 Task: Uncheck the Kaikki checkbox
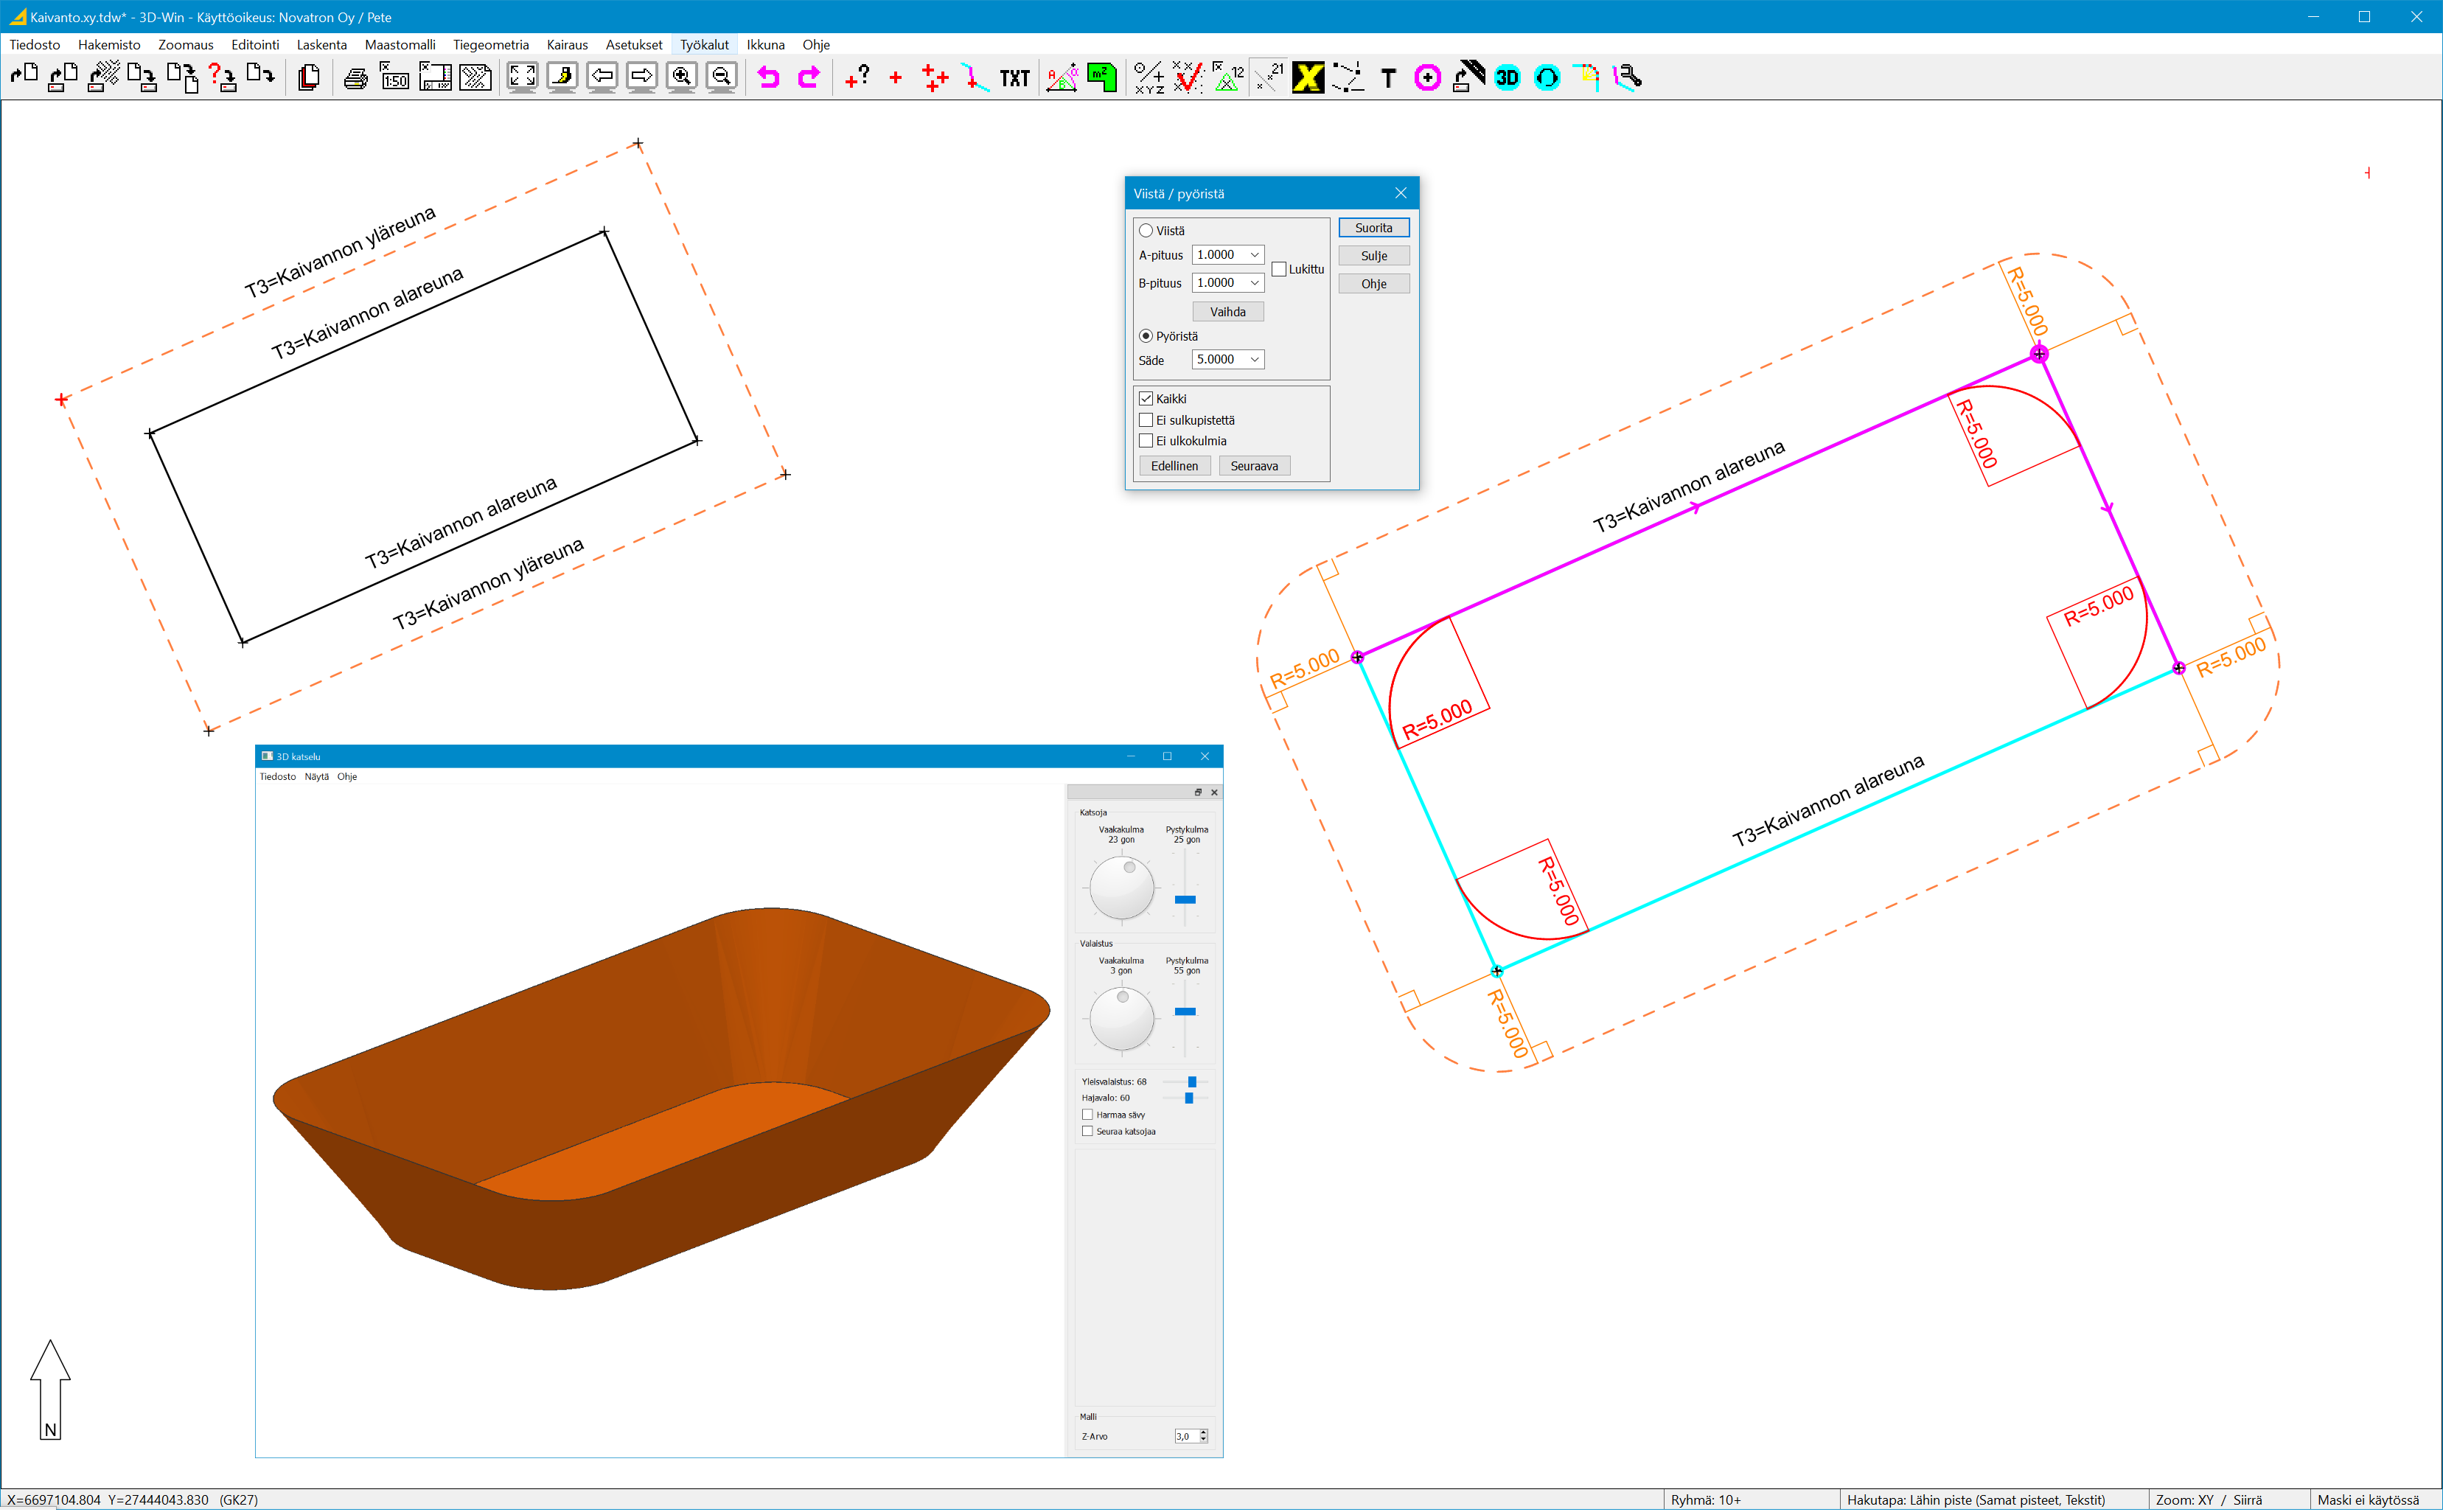[x=1146, y=399]
